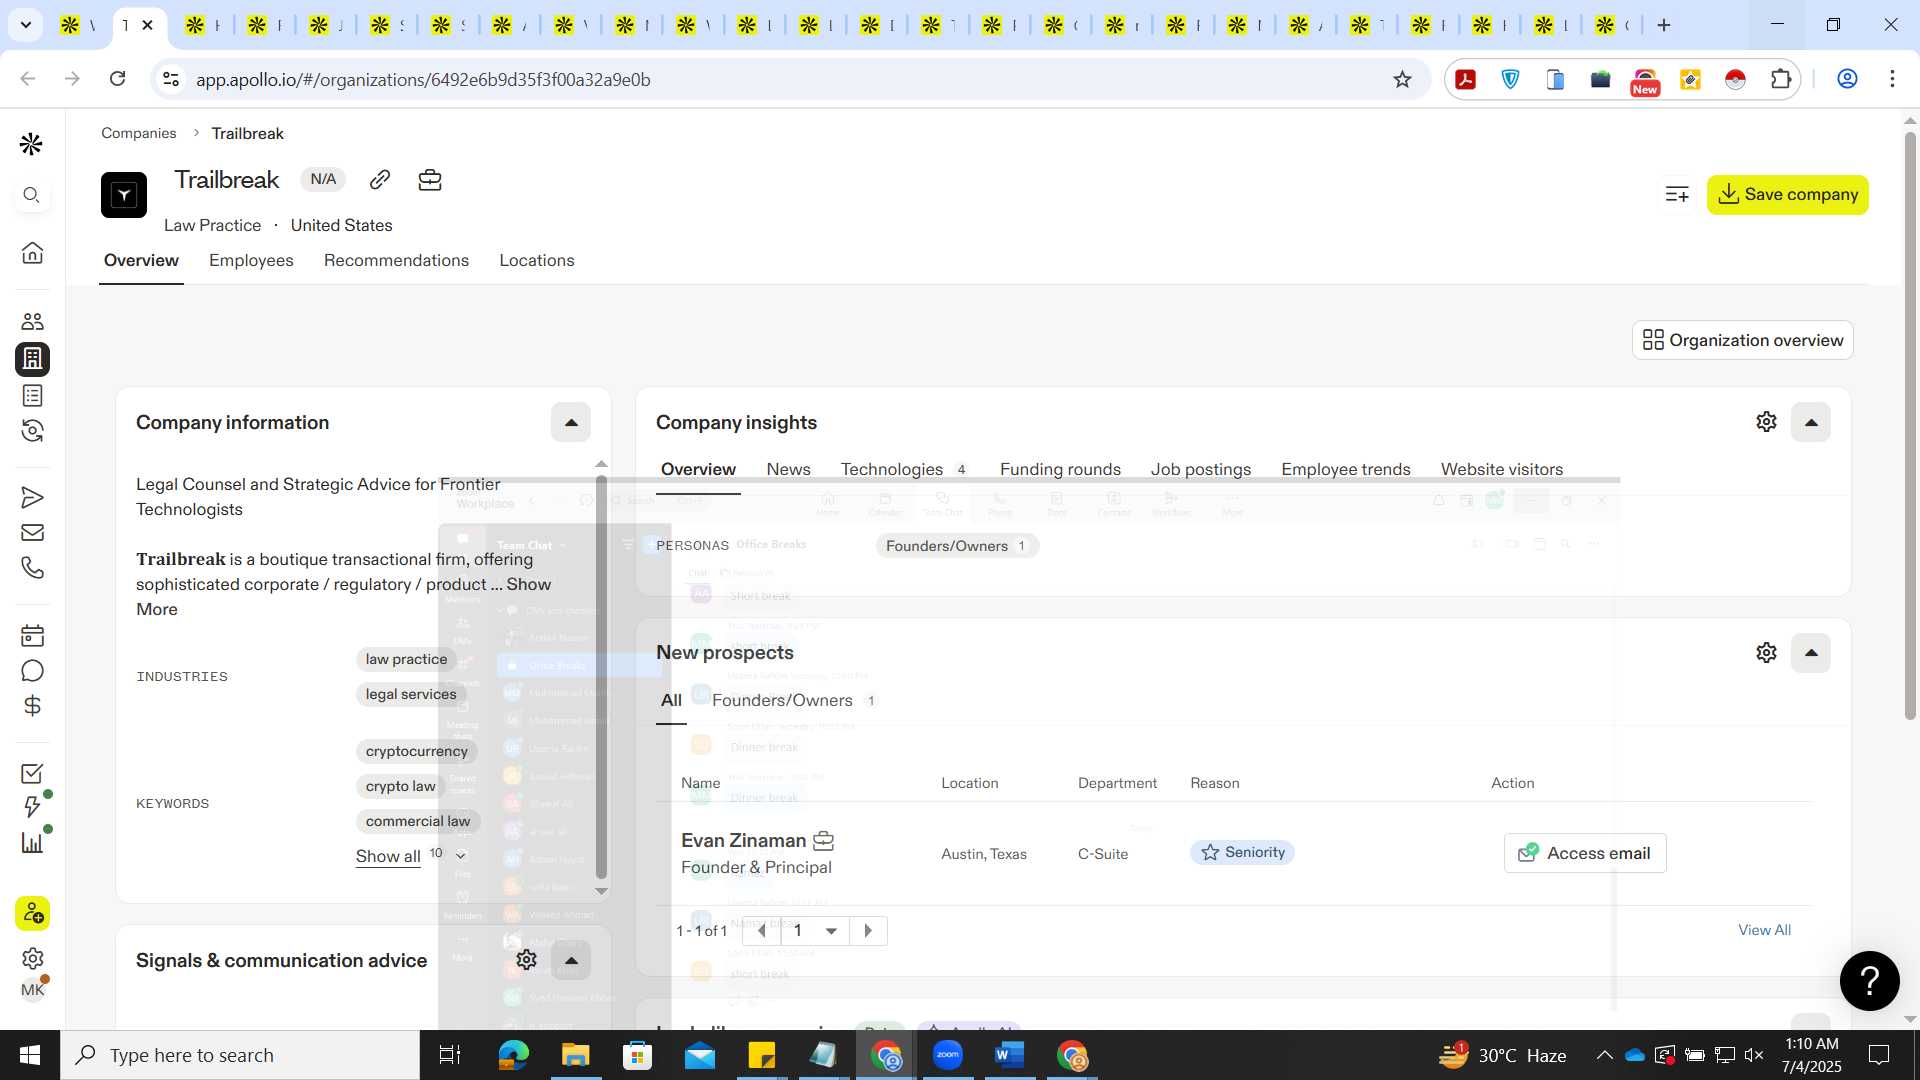Screen dimensions: 1920x1080
Task: Open the View All prospects link
Action: click(x=1764, y=930)
